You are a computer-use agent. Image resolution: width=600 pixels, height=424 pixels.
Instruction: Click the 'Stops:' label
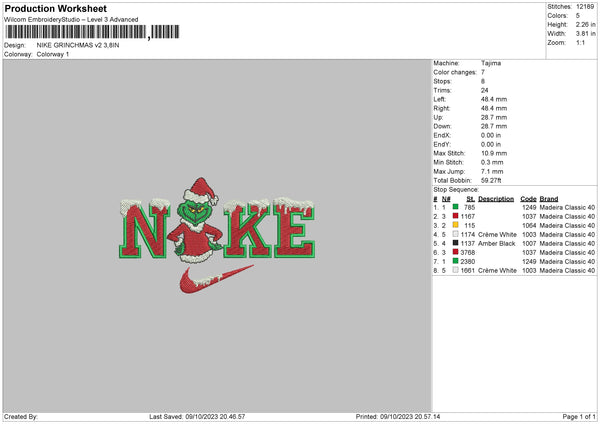[x=442, y=81]
